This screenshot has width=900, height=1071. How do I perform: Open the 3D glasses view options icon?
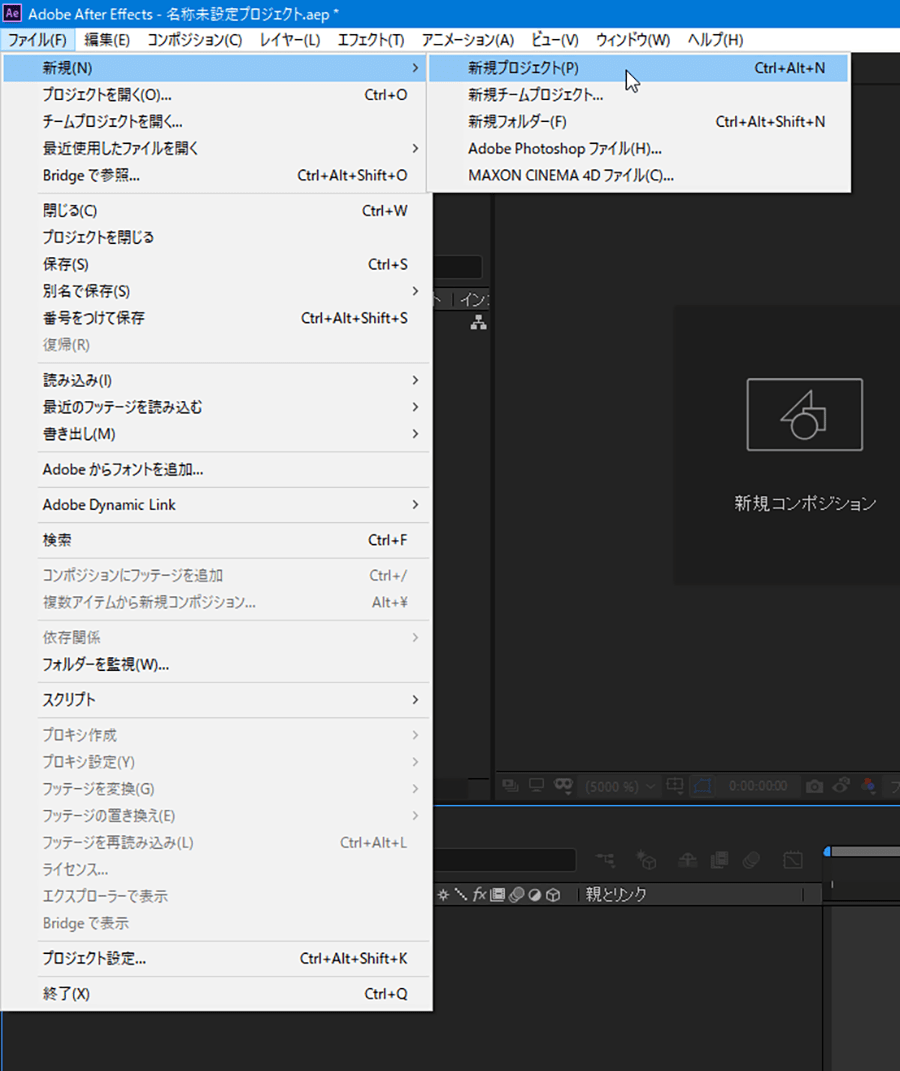click(x=563, y=785)
